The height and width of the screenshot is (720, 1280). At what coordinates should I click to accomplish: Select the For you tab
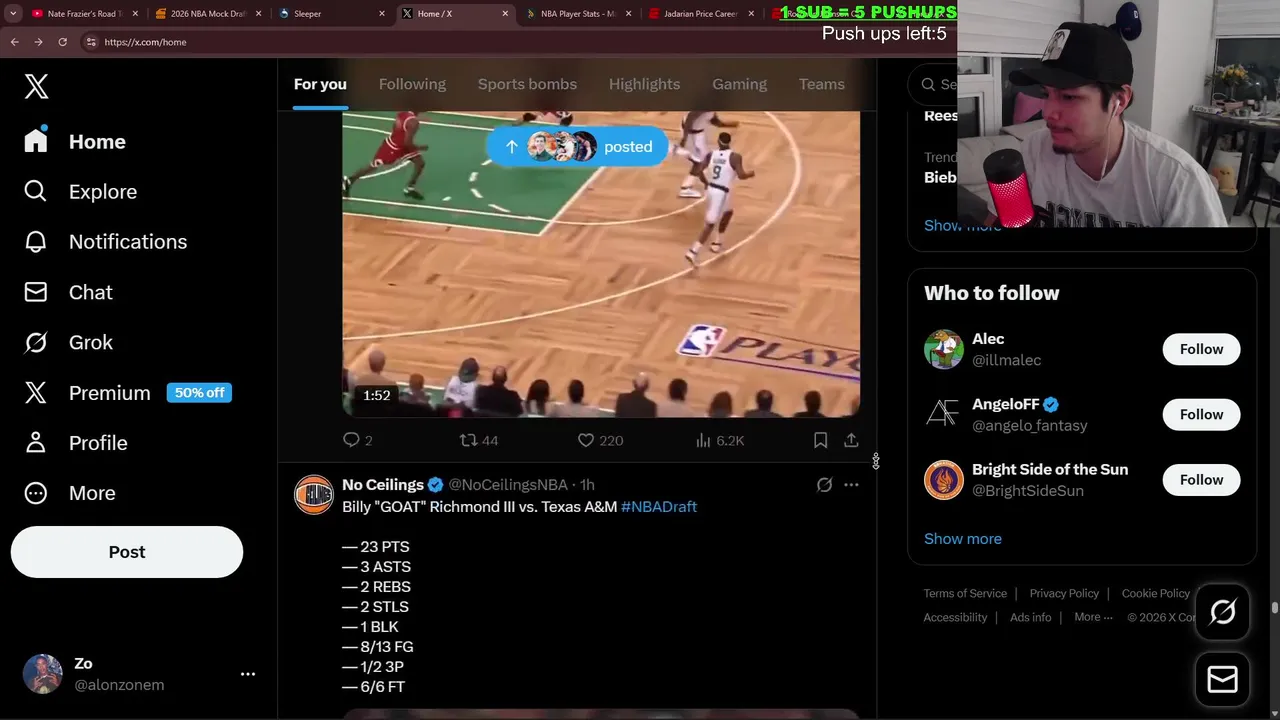[320, 84]
